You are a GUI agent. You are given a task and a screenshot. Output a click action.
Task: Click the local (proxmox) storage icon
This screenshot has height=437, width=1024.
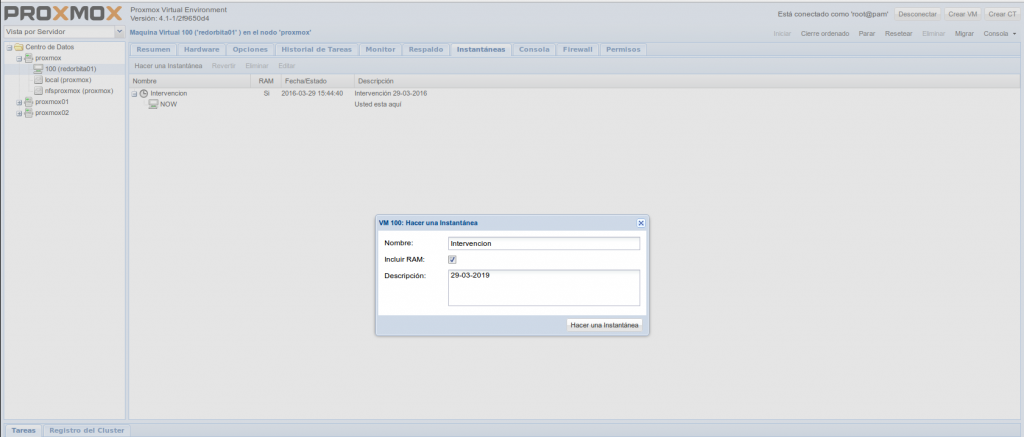click(x=38, y=80)
